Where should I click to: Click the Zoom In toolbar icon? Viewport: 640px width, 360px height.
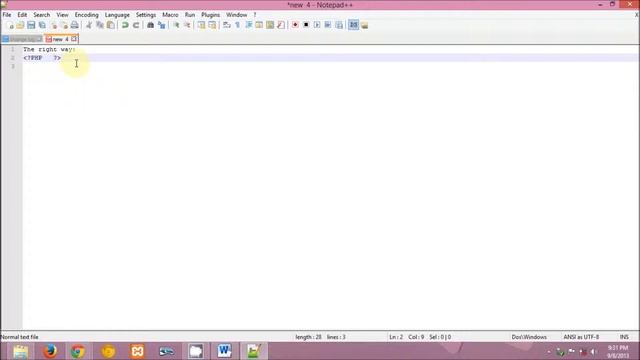click(176, 25)
